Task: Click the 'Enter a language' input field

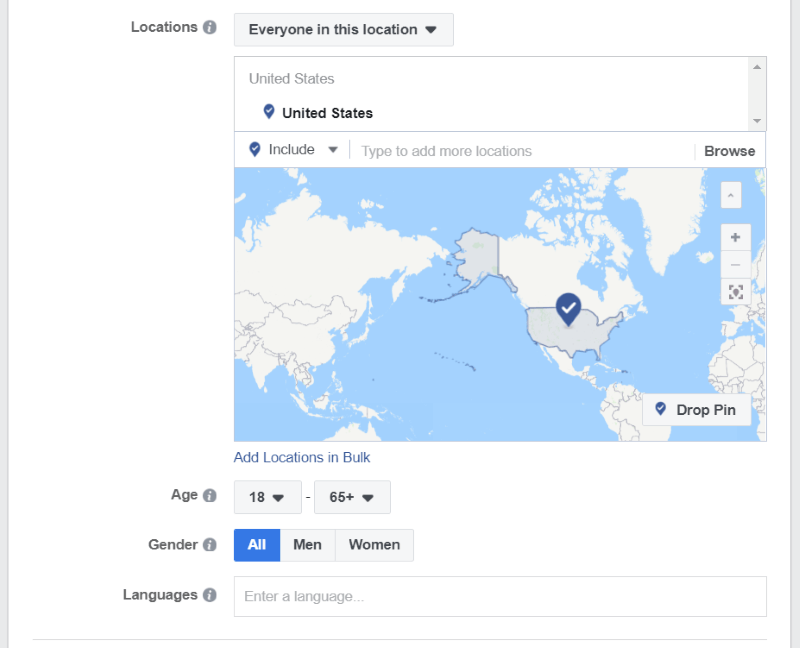Action: pos(500,596)
